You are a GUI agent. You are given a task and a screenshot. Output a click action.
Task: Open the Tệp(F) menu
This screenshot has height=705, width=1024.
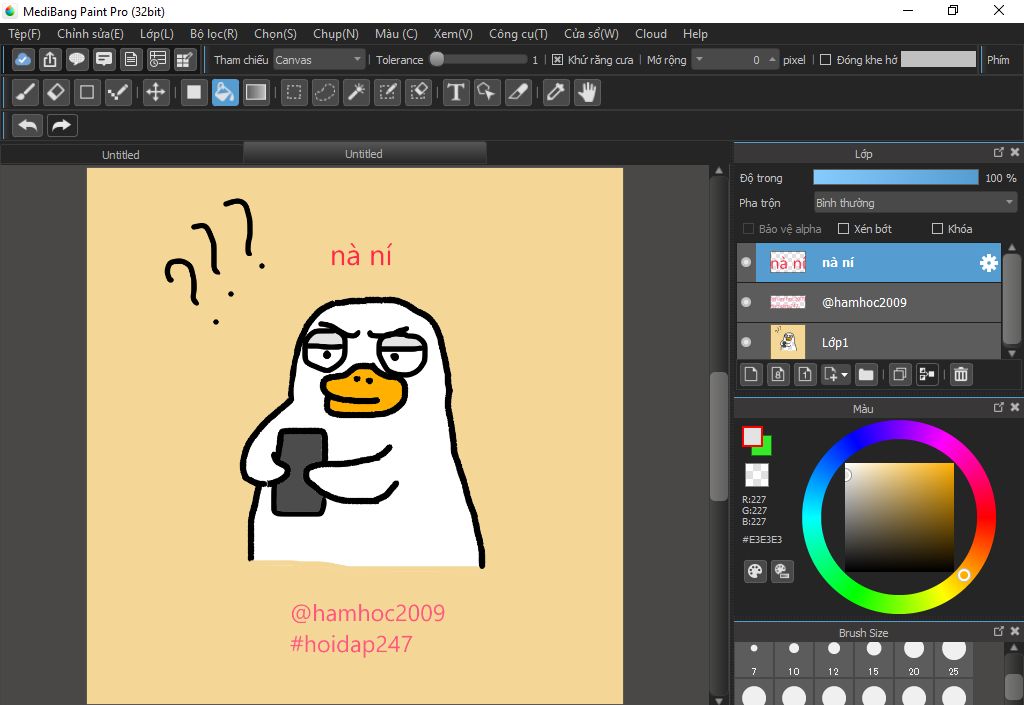pos(24,34)
